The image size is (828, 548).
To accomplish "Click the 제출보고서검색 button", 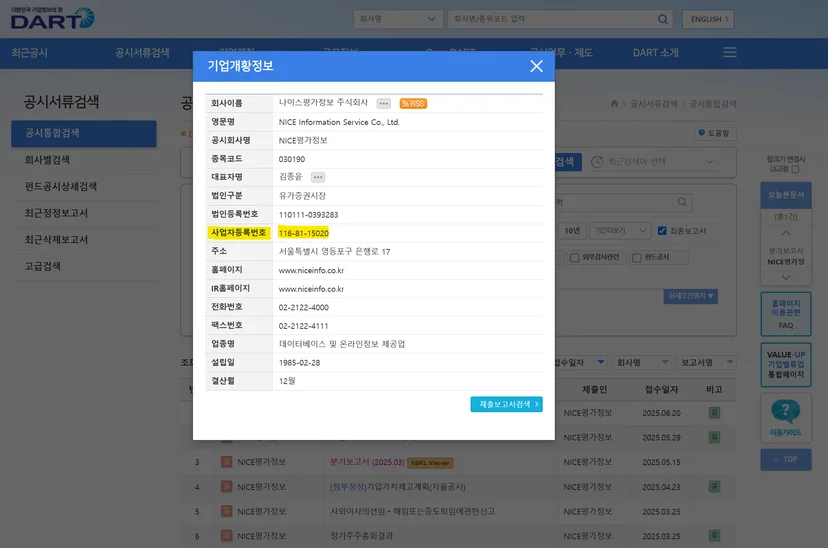I will click(x=506, y=404).
